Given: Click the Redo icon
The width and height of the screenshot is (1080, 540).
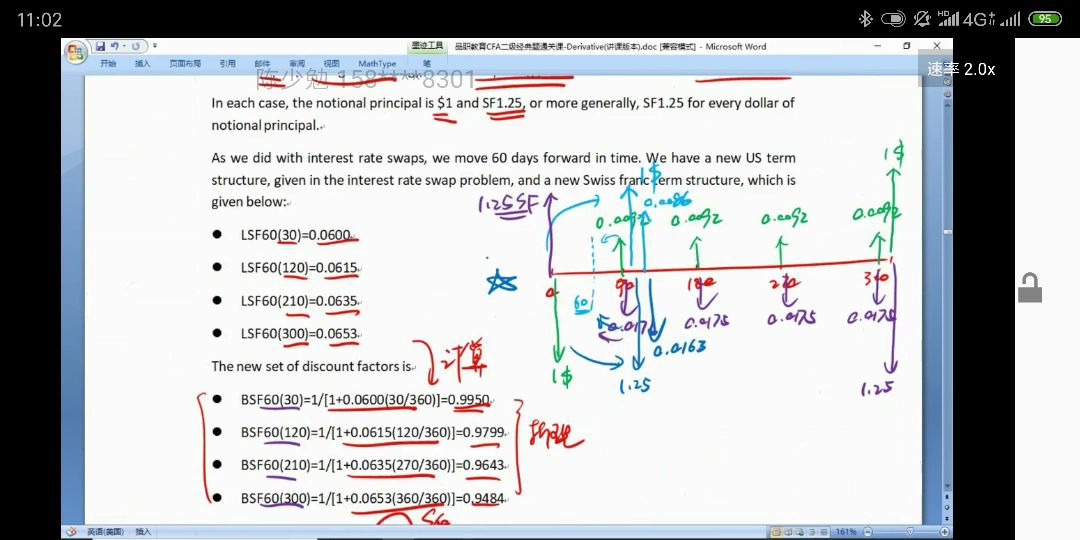Looking at the screenshot, I should [136, 46].
